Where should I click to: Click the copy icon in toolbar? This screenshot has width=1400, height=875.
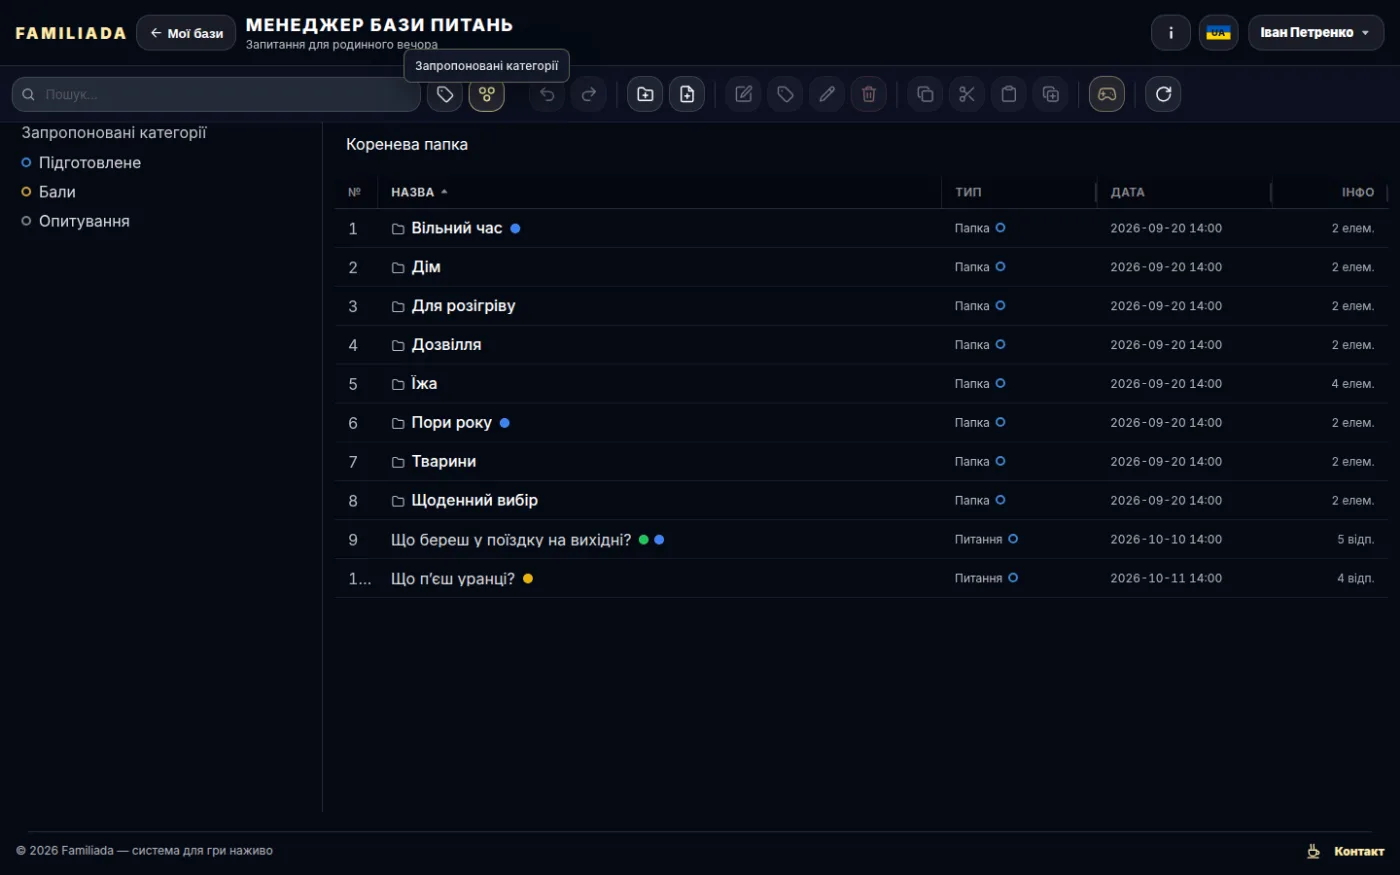click(x=925, y=94)
